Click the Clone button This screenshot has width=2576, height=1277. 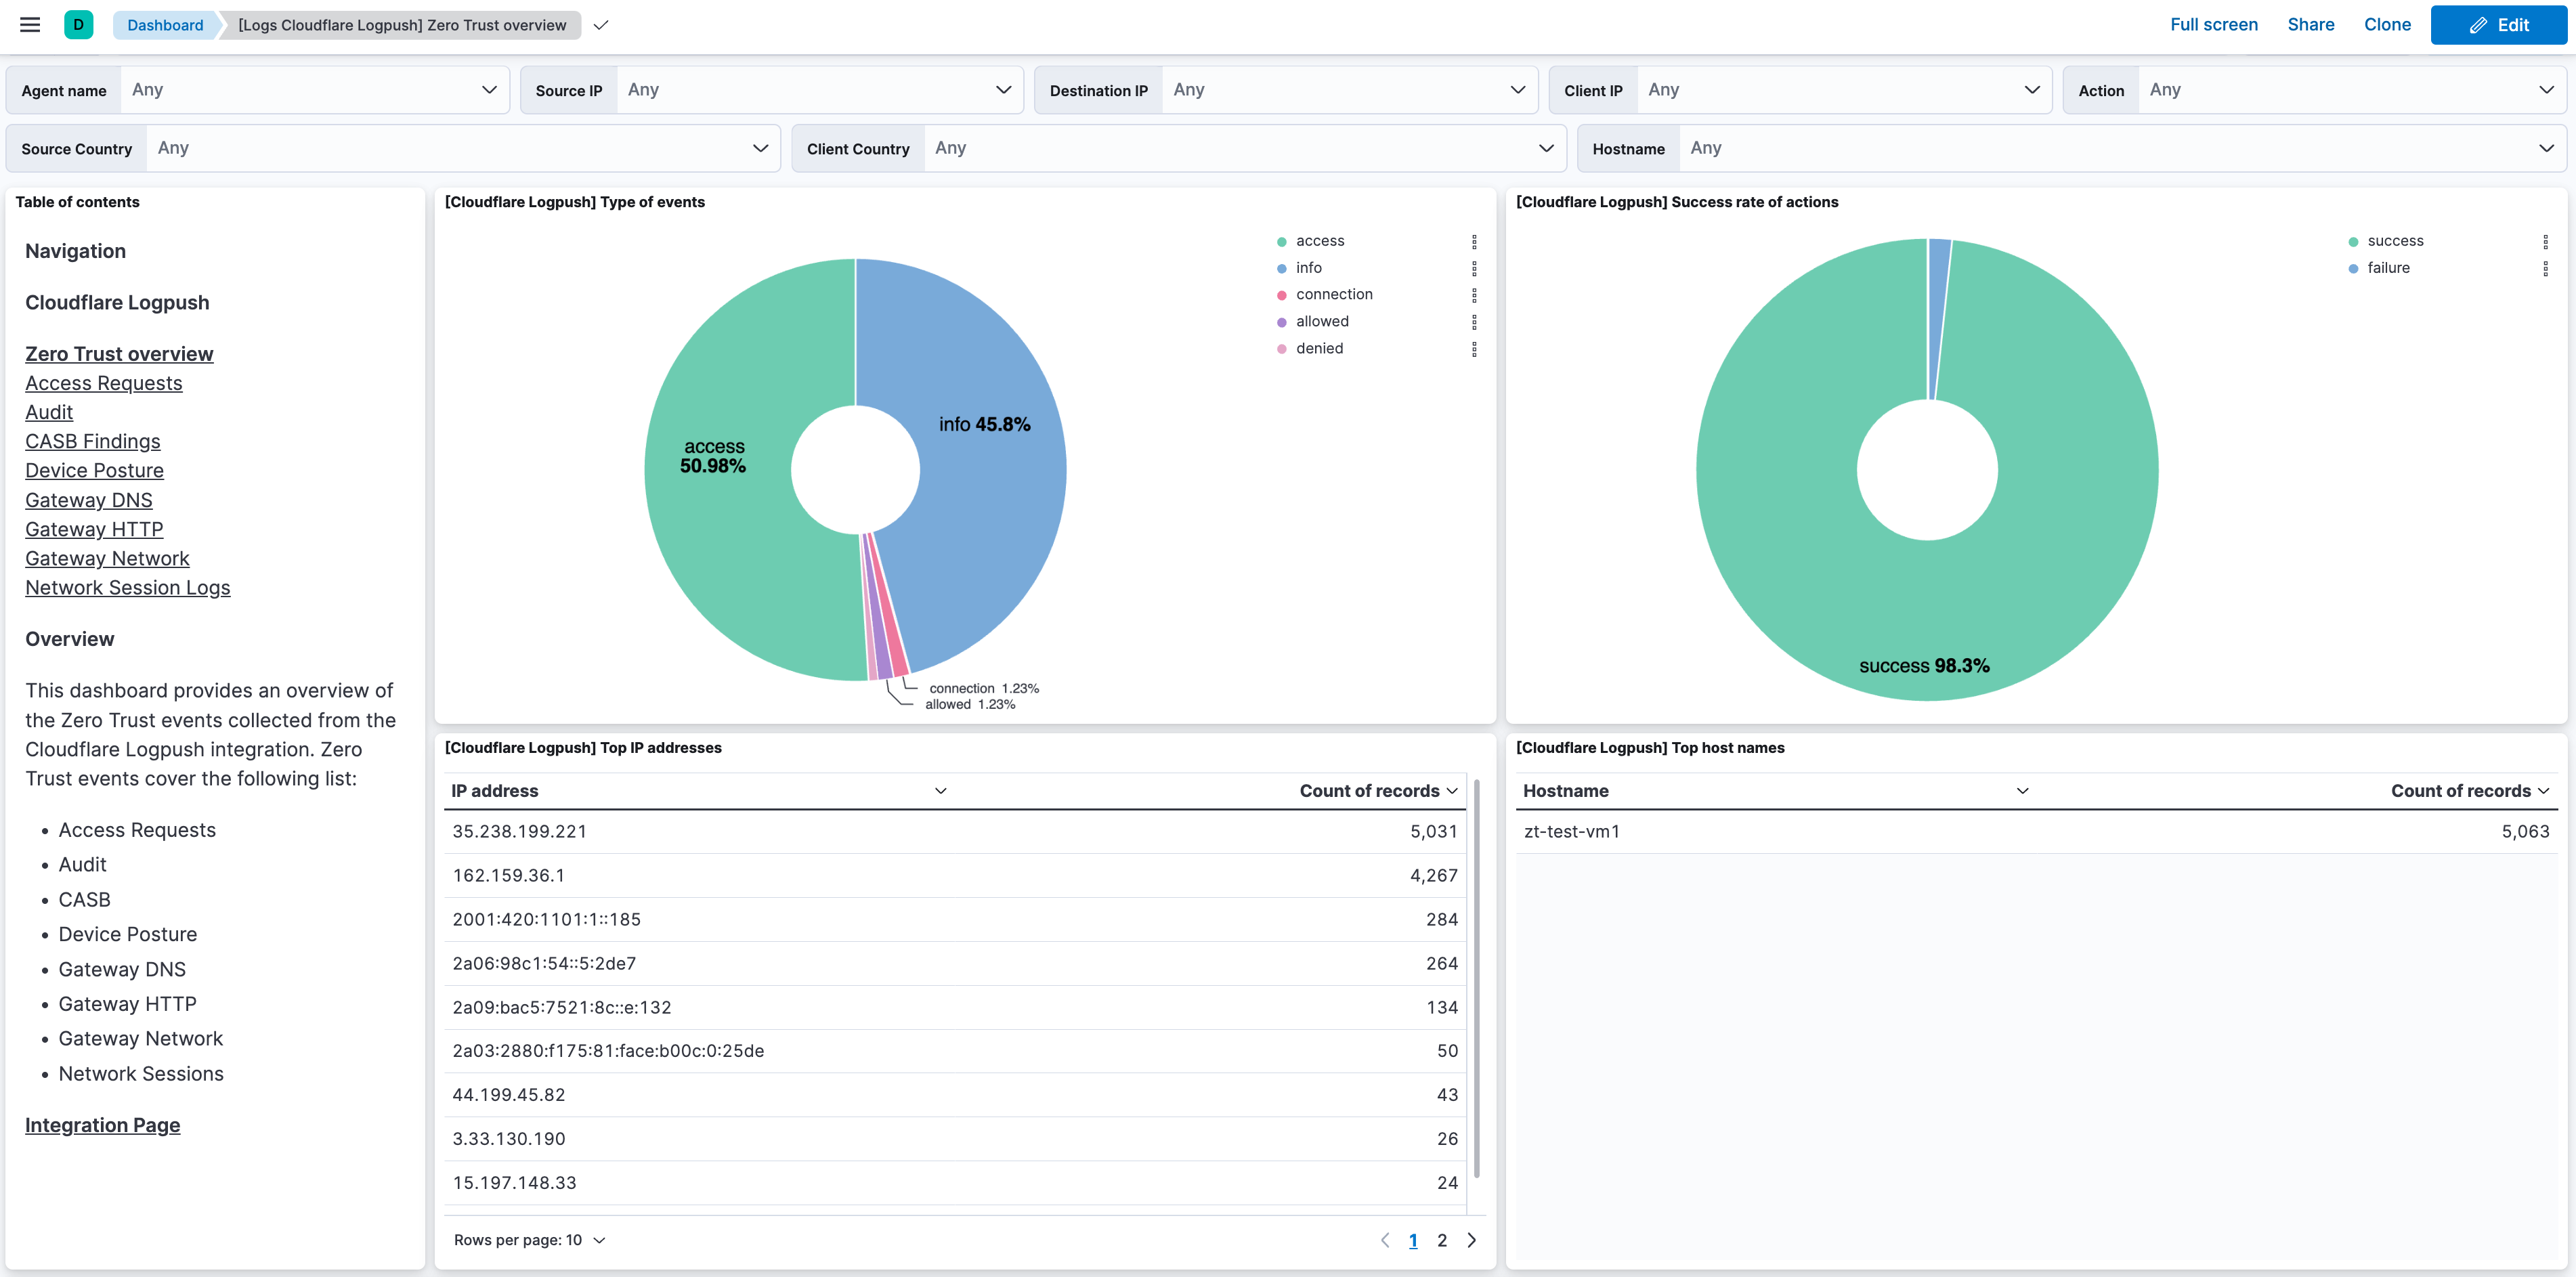click(x=2387, y=24)
